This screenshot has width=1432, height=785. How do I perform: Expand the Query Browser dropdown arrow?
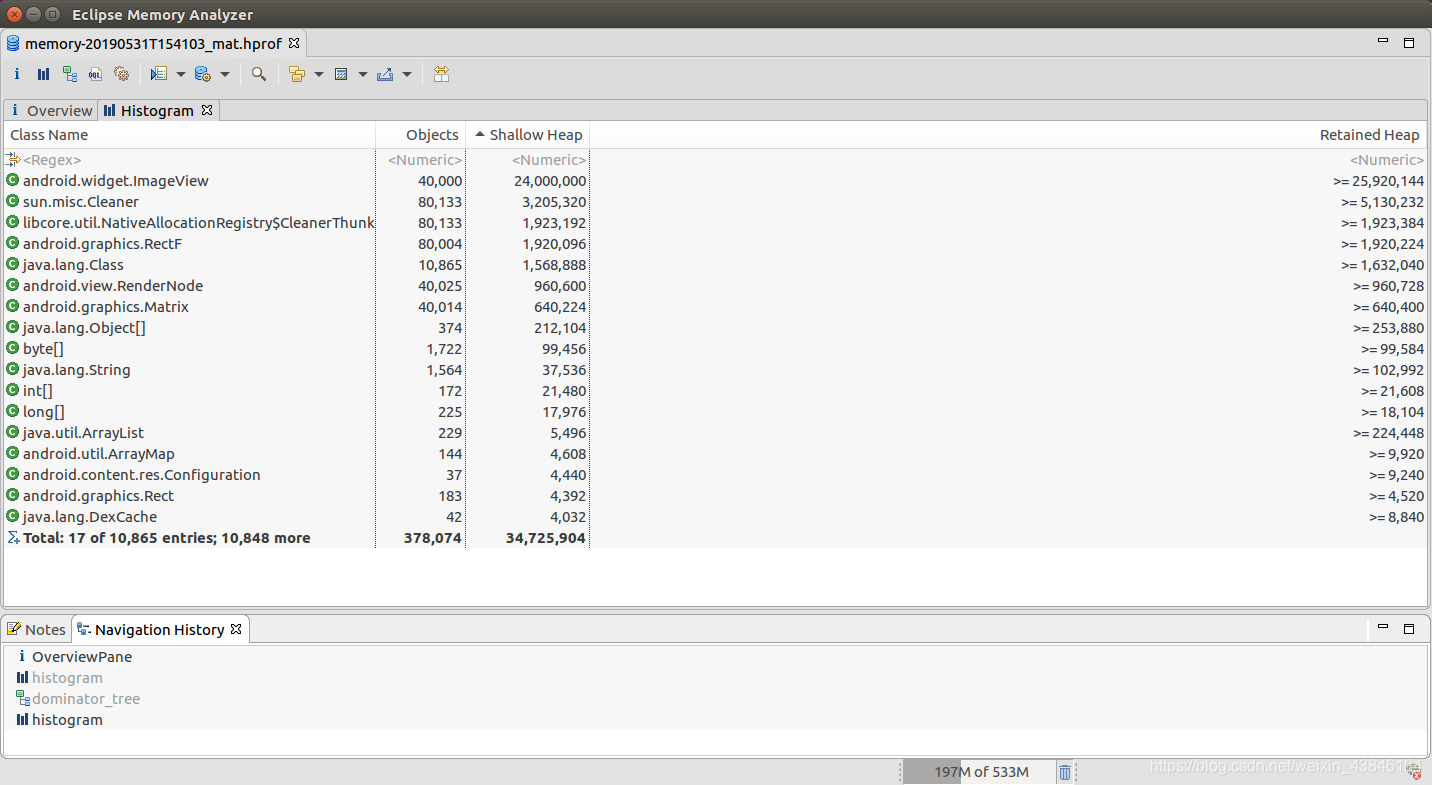[225, 74]
